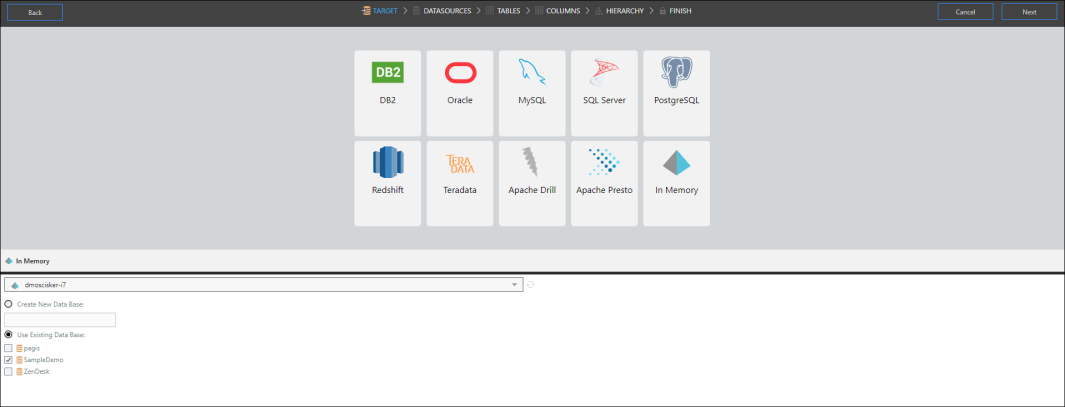Pick the MySQL dolphin icon

[532, 72]
